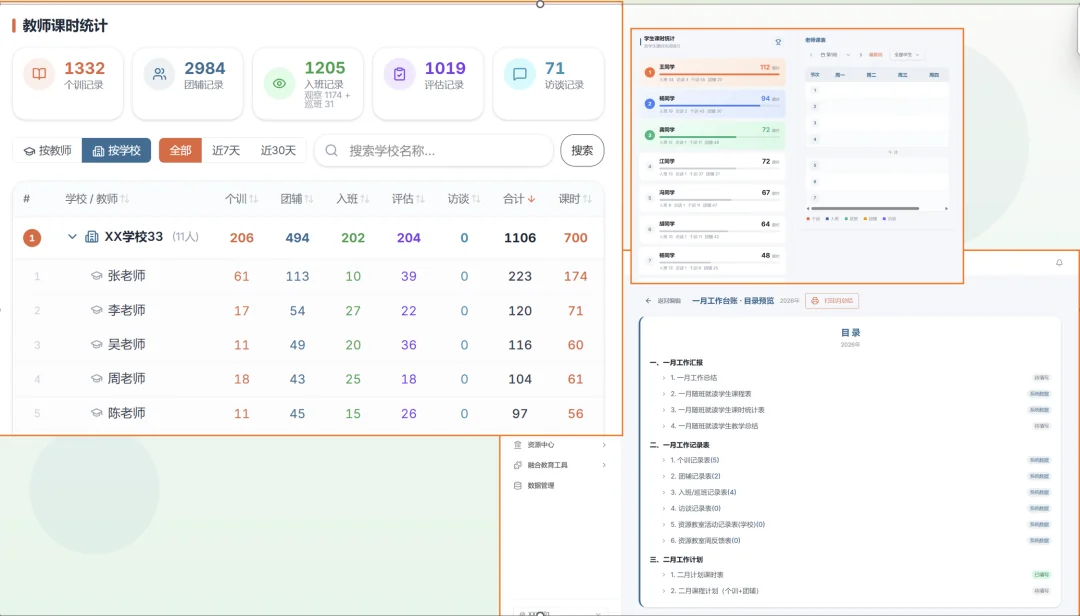The width and height of the screenshot is (1080, 616).
Task: Click 张老师's total value 223
Action: coord(520,276)
